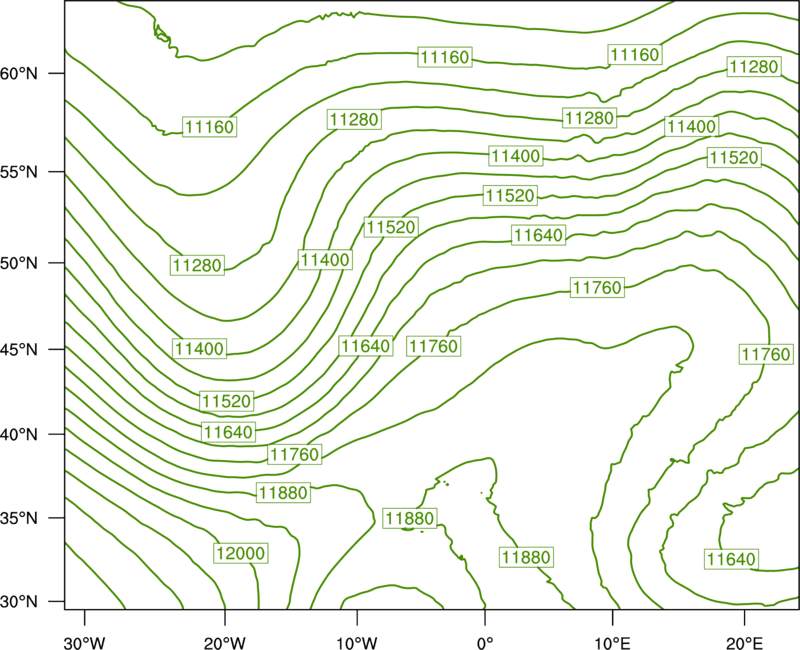800x650 pixels.
Task: Click the 20°E longitude axis label
Action: point(744,643)
